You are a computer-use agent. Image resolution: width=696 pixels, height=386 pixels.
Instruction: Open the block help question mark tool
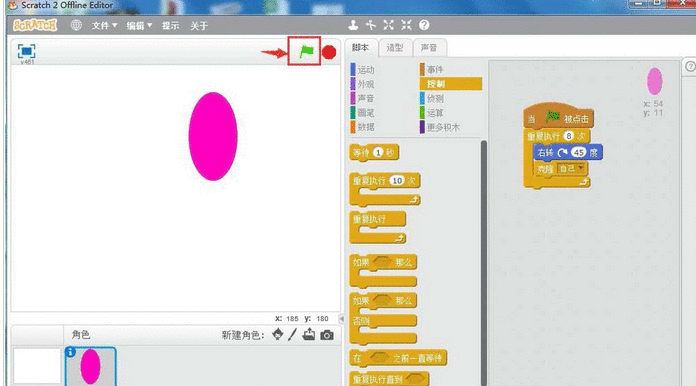(x=424, y=25)
